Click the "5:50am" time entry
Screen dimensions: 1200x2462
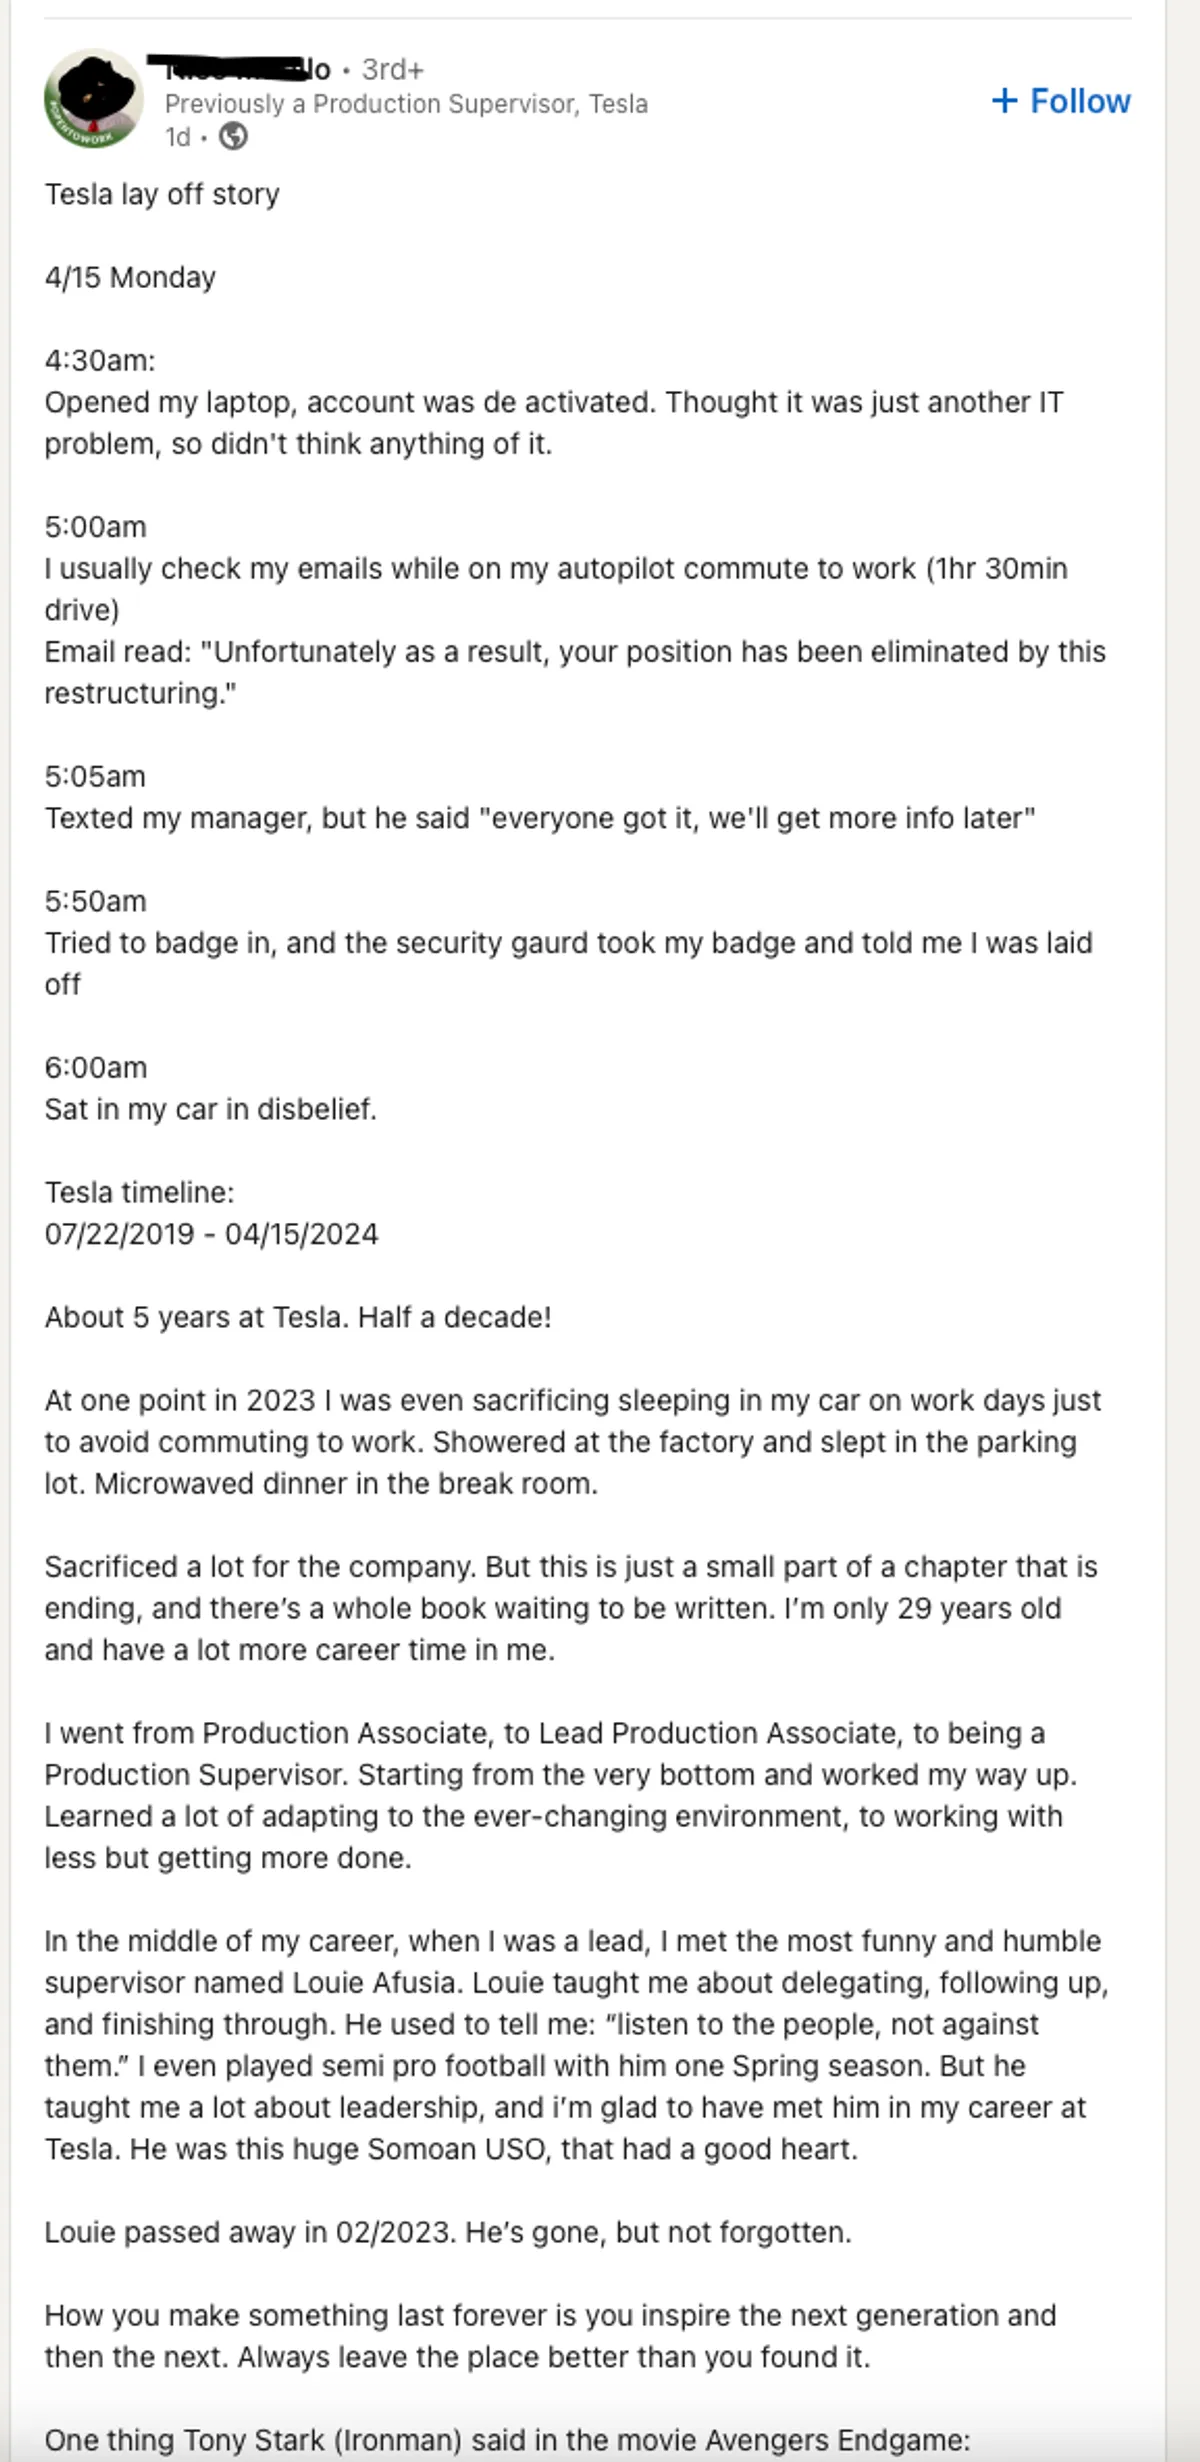click(x=95, y=901)
